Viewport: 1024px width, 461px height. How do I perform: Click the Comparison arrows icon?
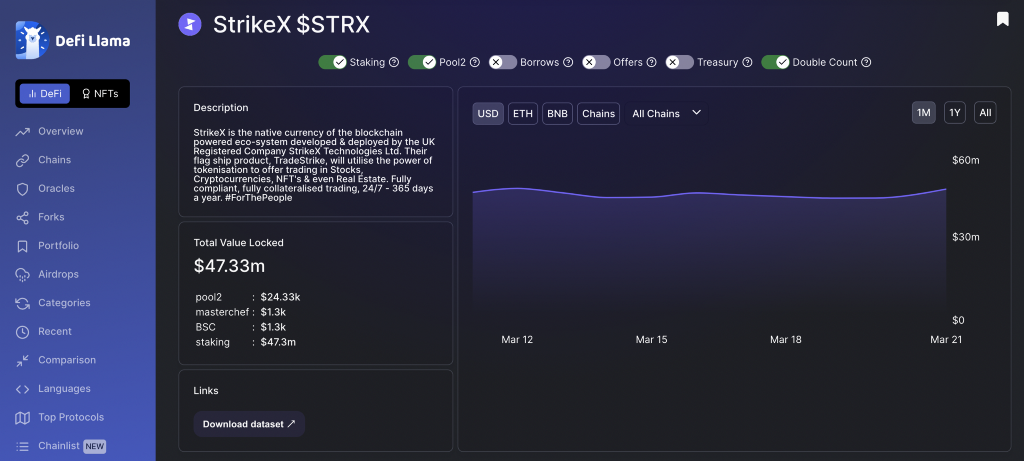pos(23,360)
